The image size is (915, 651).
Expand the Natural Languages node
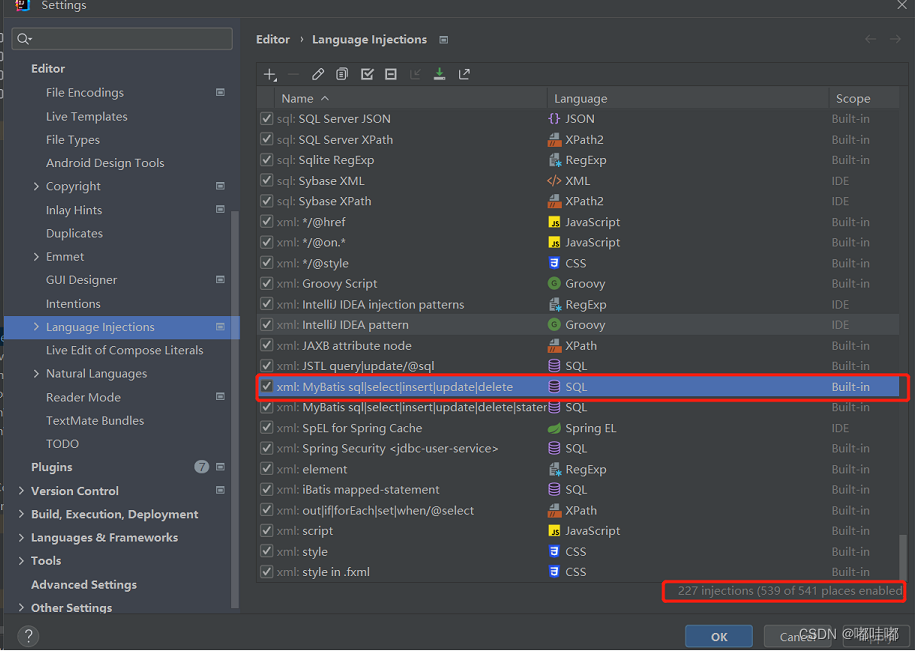tap(36, 373)
